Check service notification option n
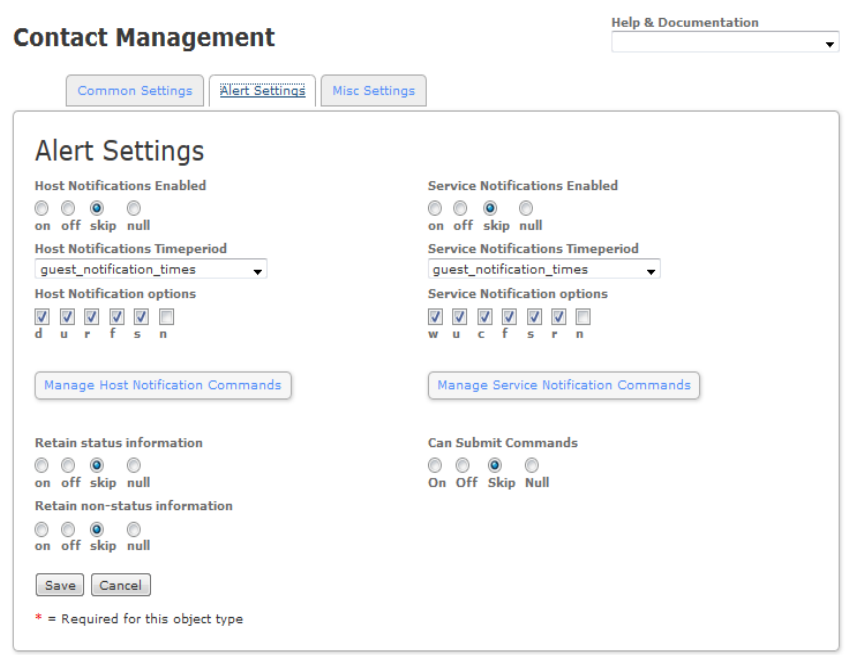The height and width of the screenshot is (655, 856). (583, 317)
